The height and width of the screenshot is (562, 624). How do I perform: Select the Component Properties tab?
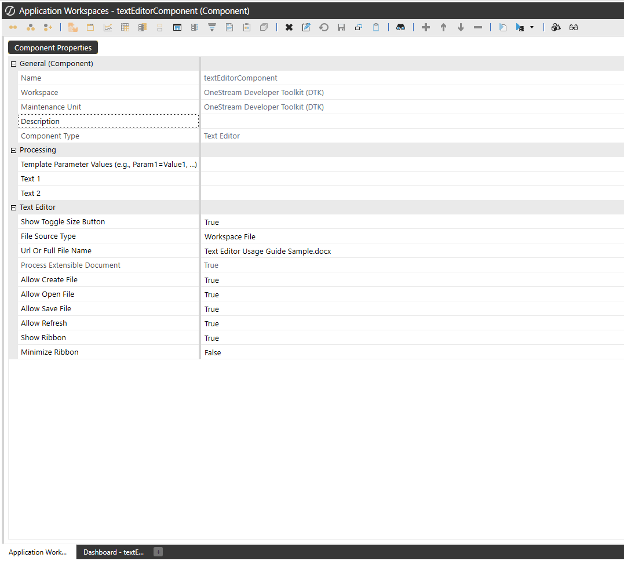click(x=53, y=48)
